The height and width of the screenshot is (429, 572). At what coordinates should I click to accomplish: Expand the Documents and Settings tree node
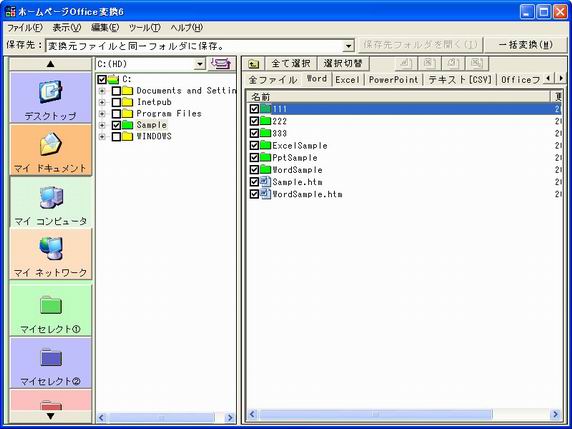tap(102, 91)
